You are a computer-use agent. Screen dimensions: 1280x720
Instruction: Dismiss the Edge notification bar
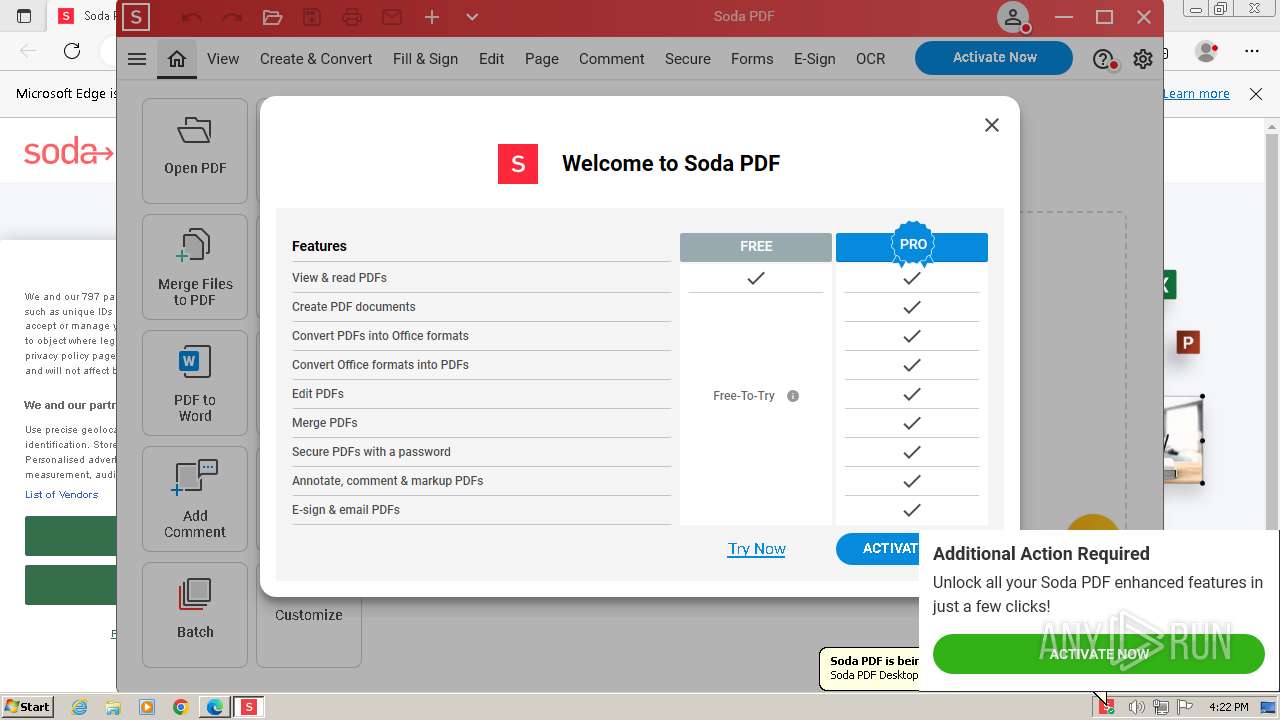point(1256,94)
